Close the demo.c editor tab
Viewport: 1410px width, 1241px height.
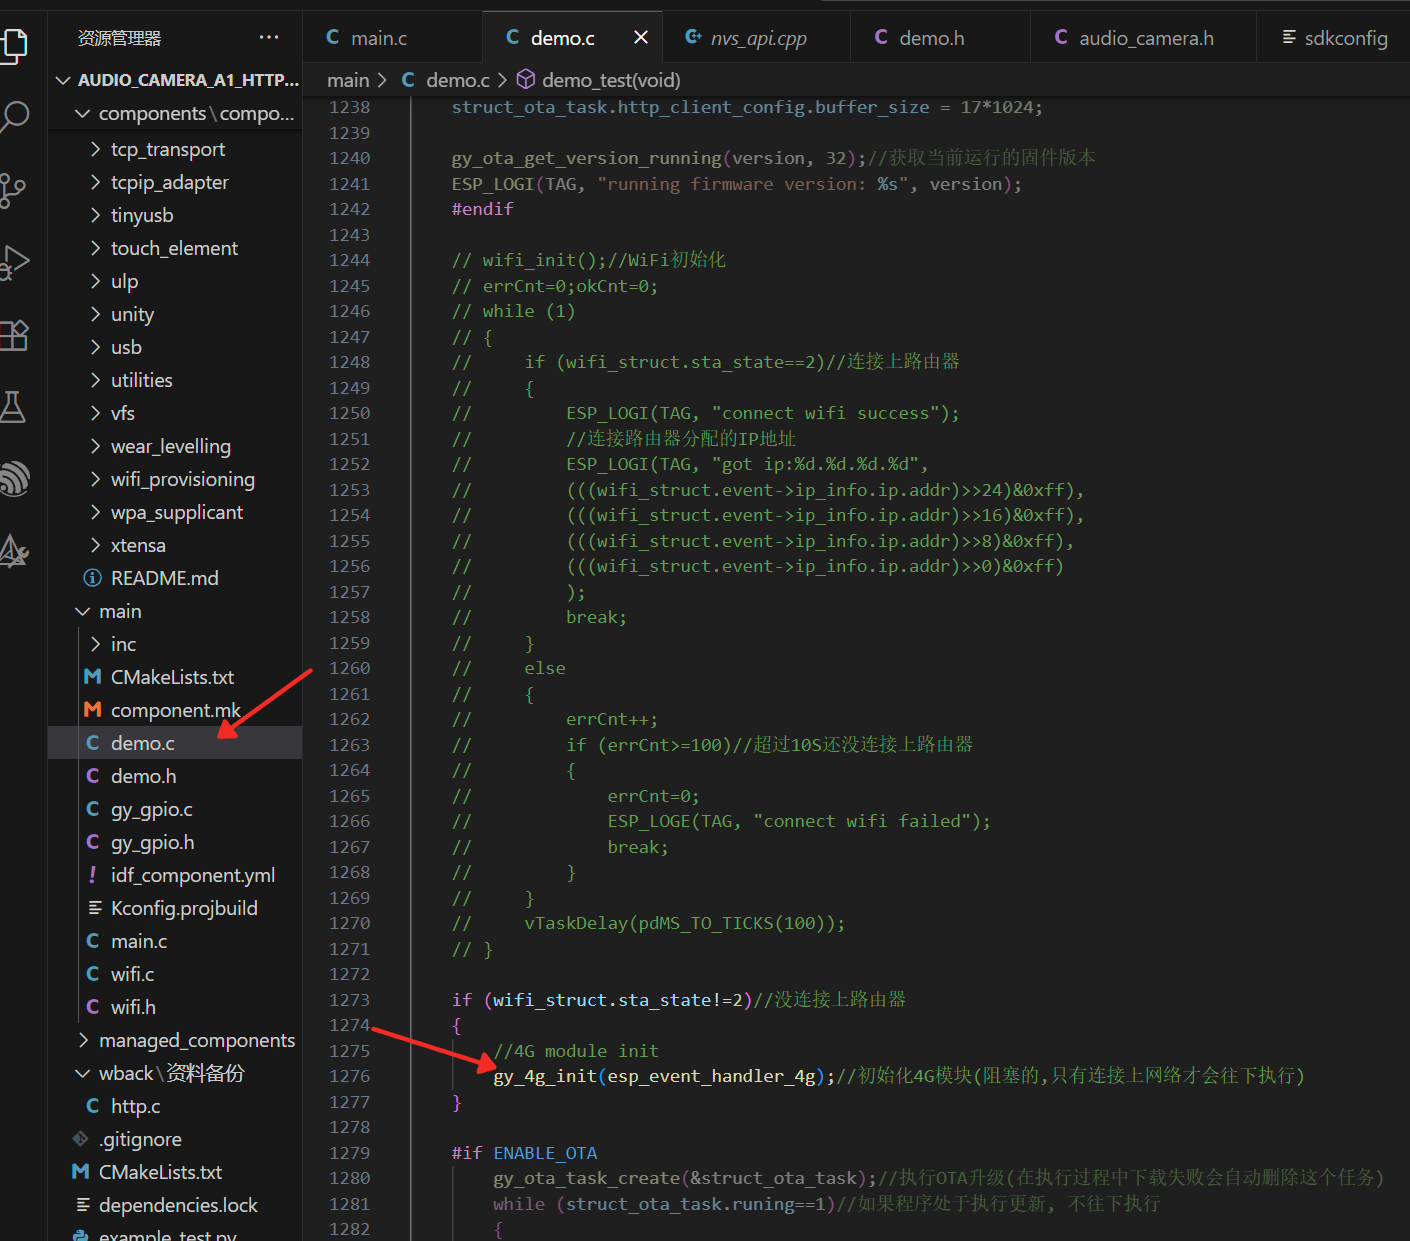(x=641, y=38)
